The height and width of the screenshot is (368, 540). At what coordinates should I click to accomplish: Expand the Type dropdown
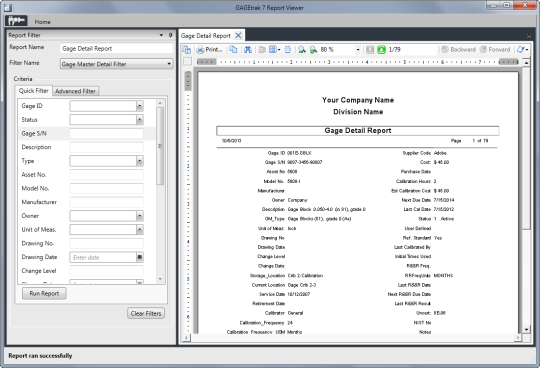click(139, 161)
